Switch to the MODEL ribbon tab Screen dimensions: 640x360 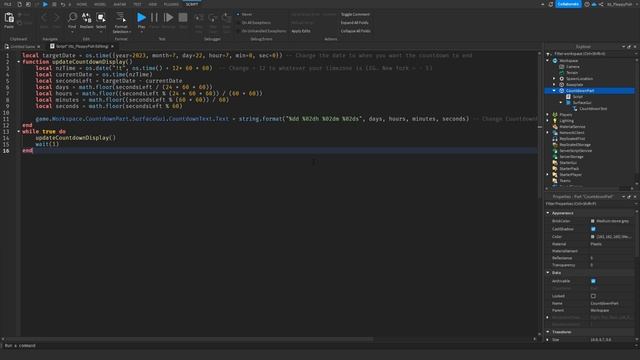click(100, 4)
